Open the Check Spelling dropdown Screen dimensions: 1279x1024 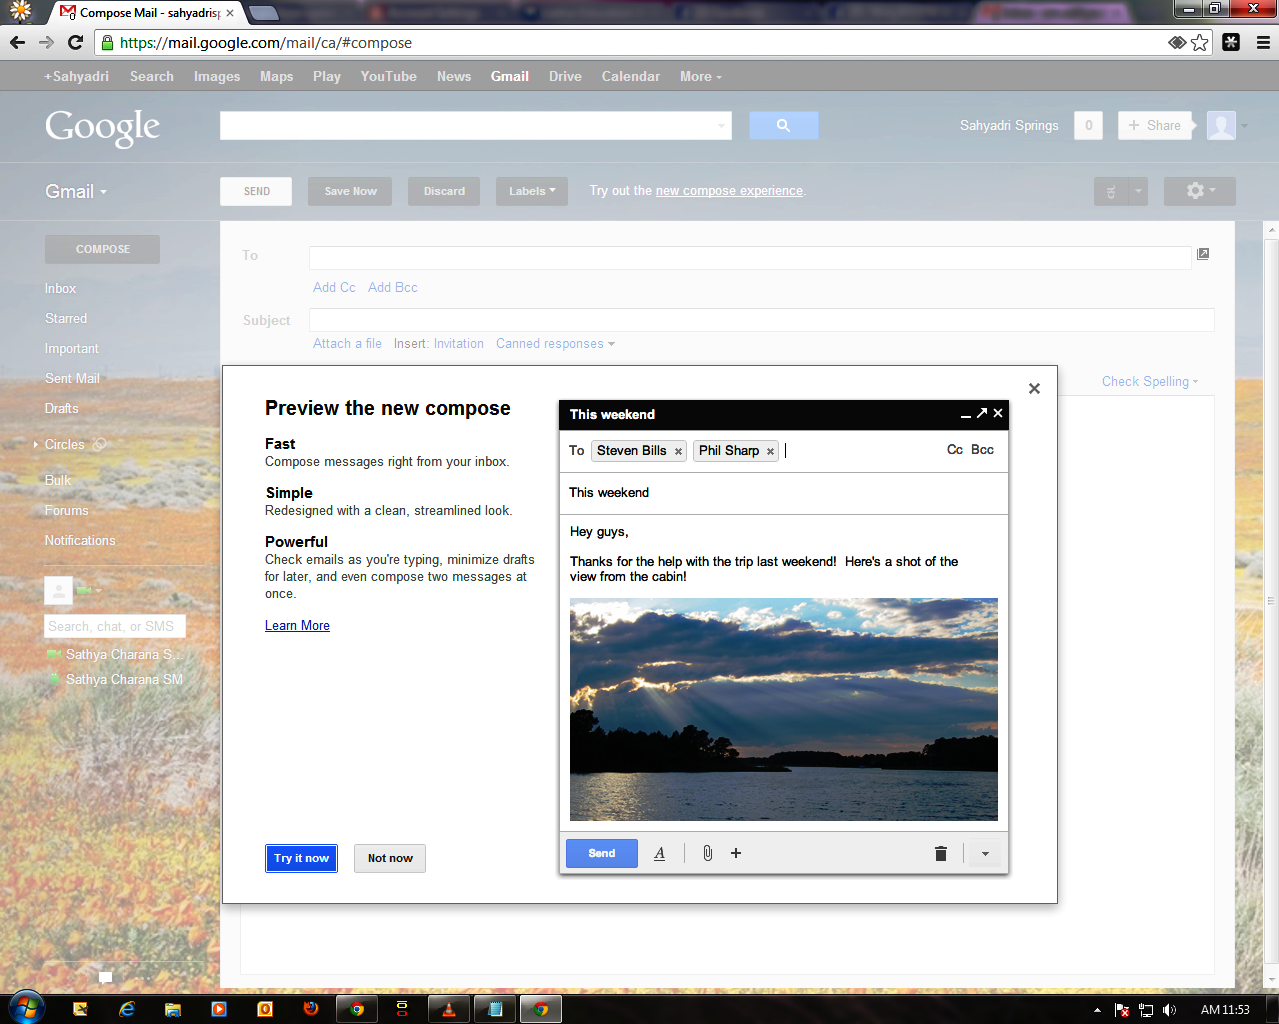(1149, 381)
